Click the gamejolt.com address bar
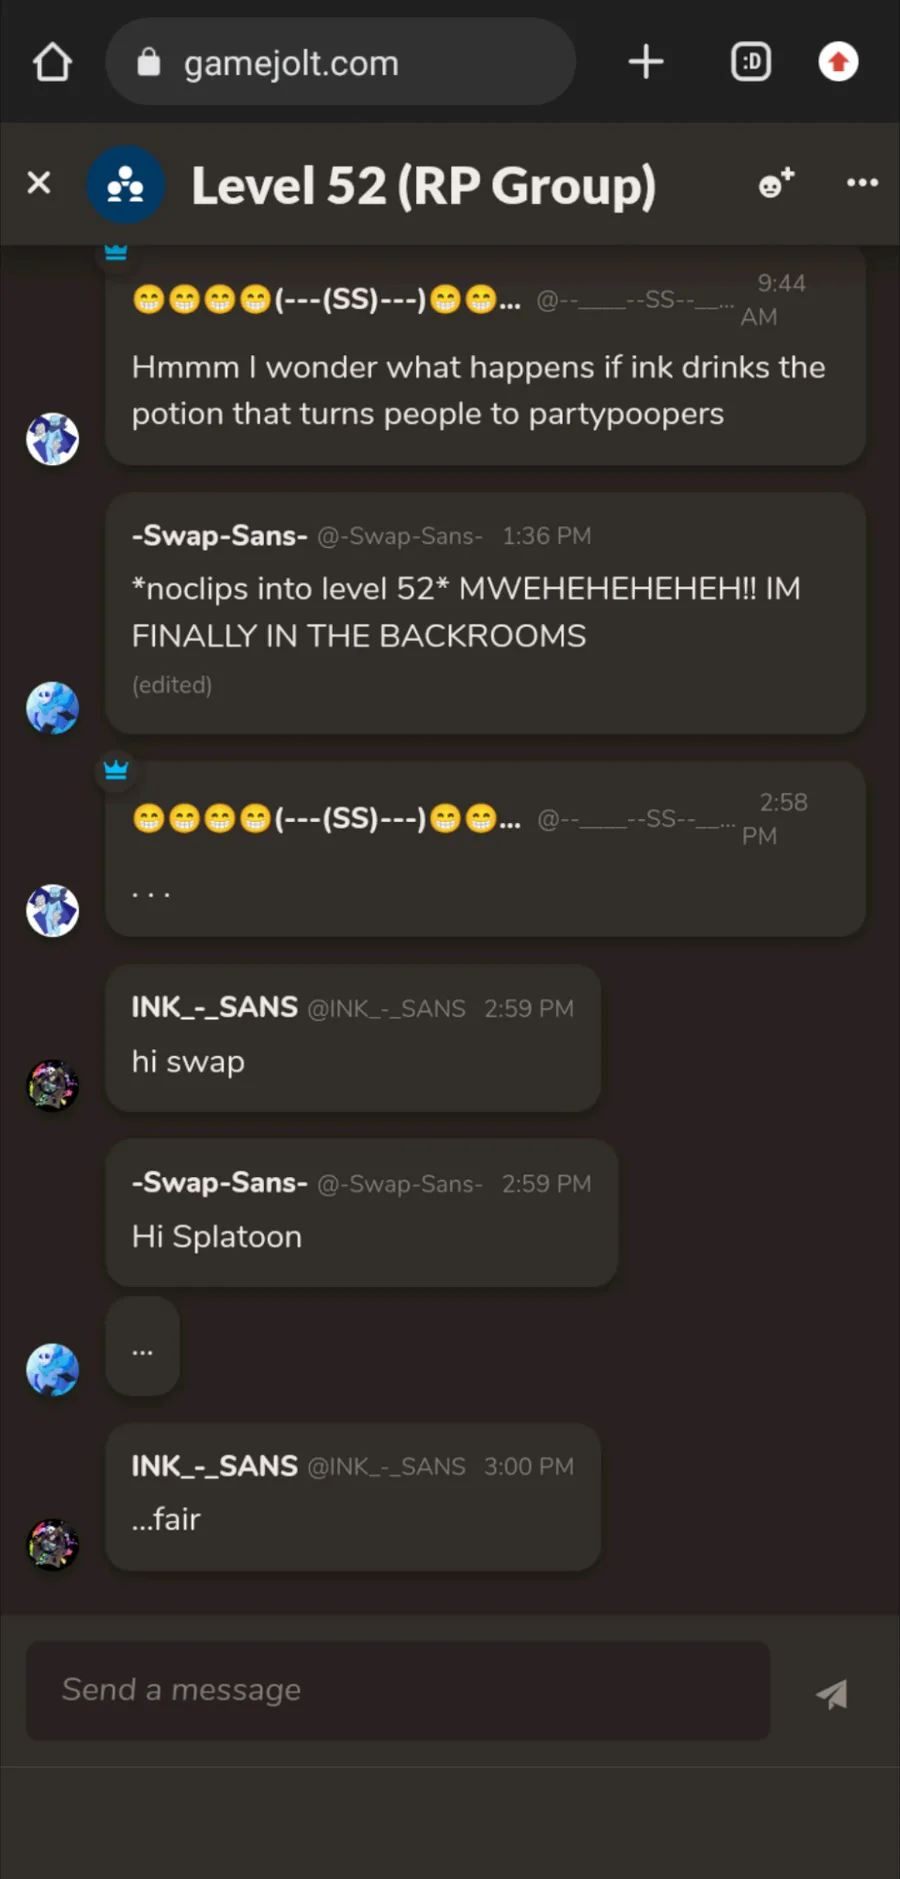Screen dimensions: 900x1879 pyautogui.click(x=340, y=62)
